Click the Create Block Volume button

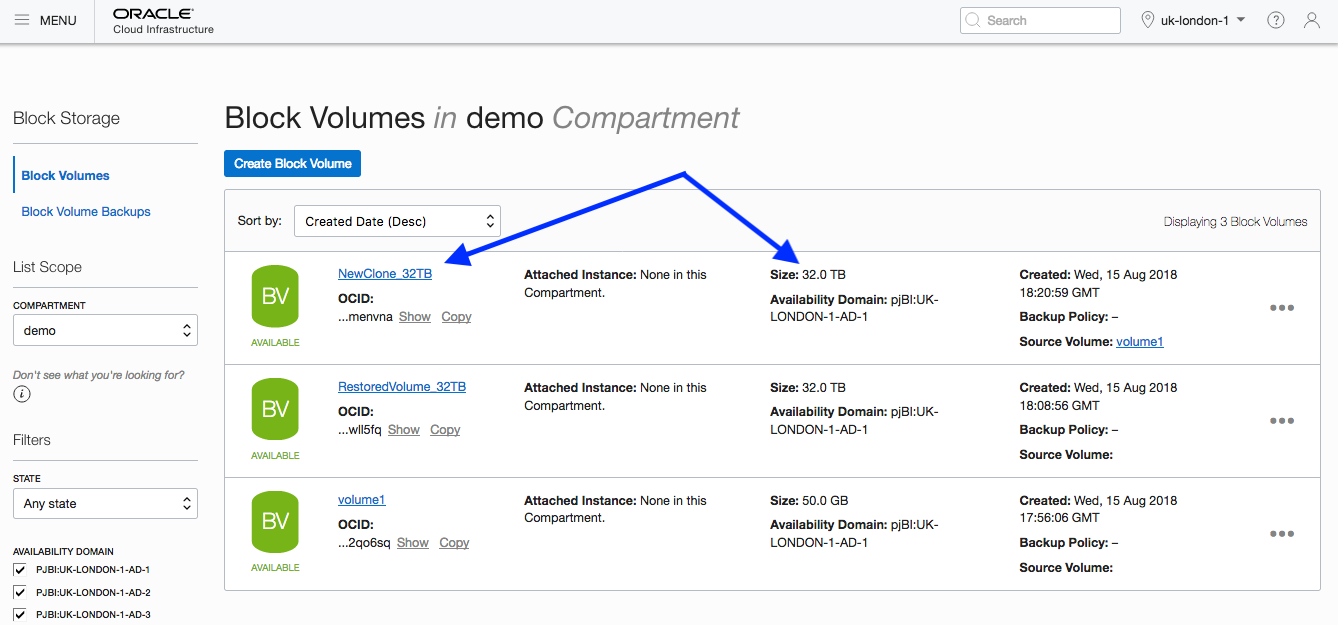click(292, 163)
